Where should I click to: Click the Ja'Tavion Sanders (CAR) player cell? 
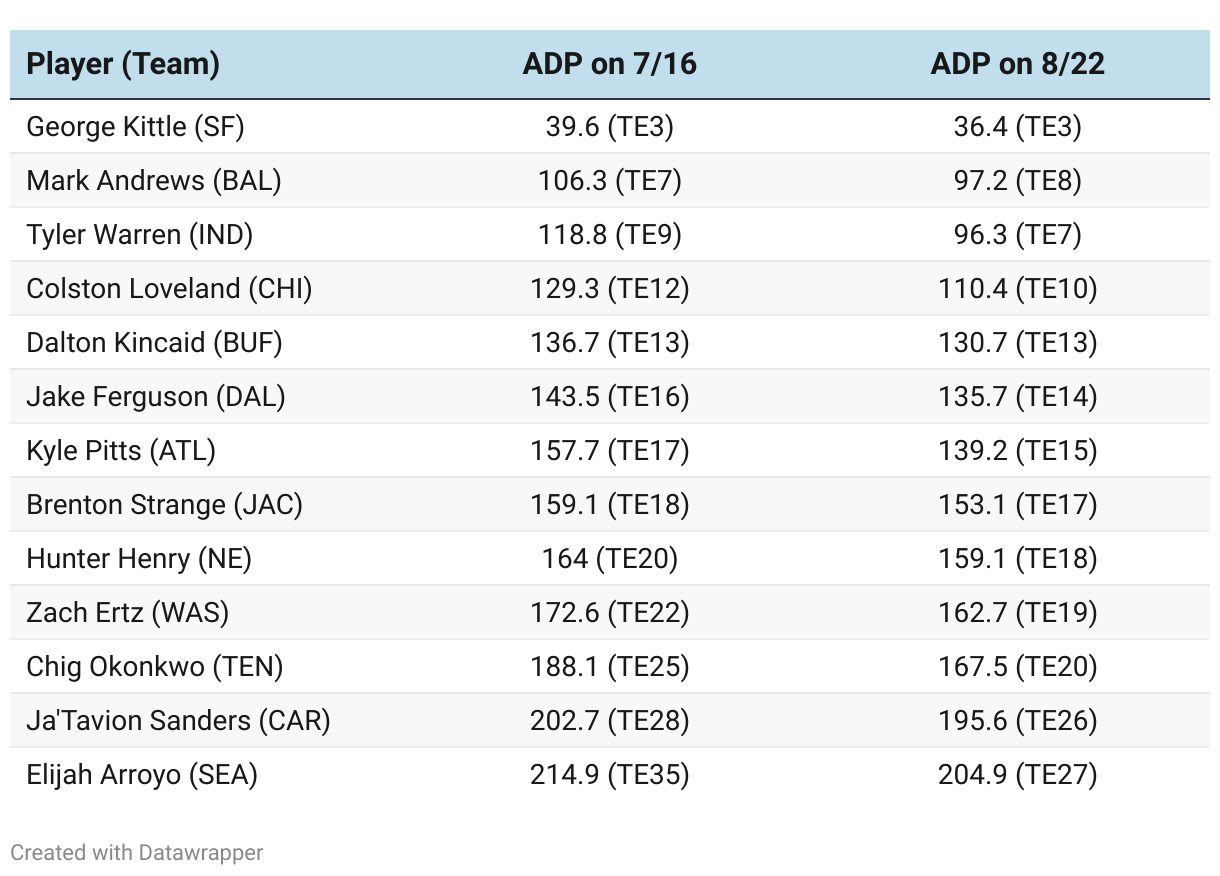pos(178,721)
